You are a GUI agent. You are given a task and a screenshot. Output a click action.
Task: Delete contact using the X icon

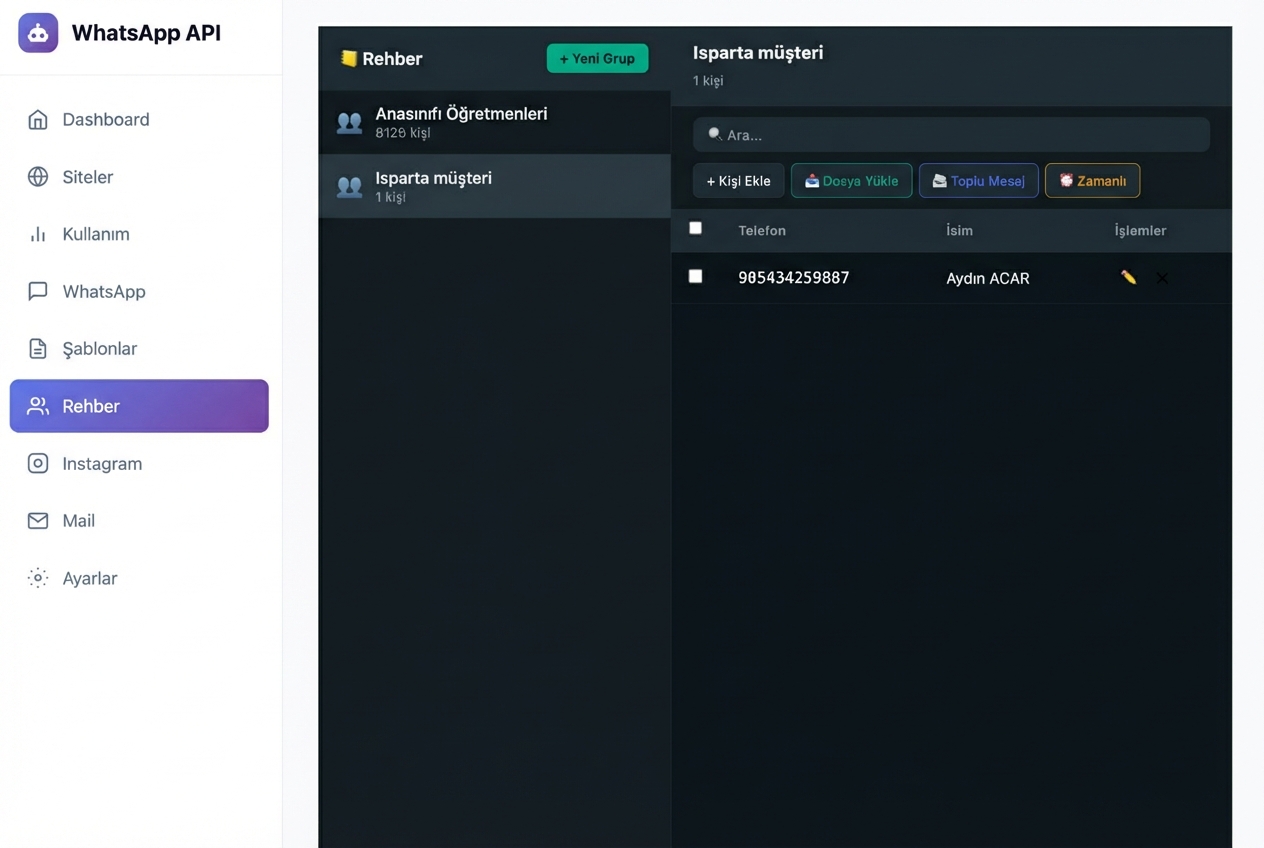pyautogui.click(x=1162, y=278)
